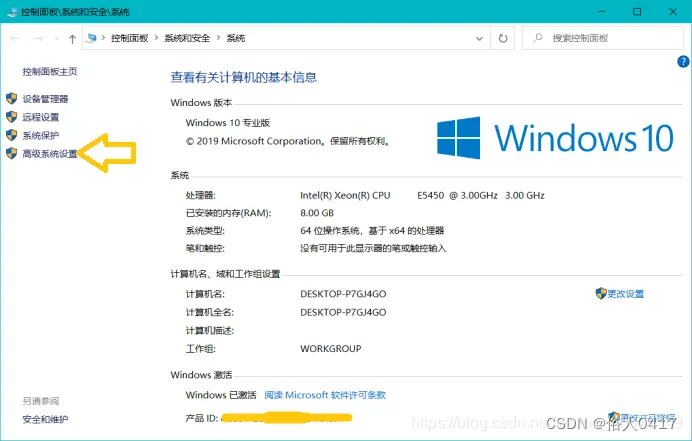Click the magnifier search icon
The height and width of the screenshot is (441, 692).
[538, 38]
